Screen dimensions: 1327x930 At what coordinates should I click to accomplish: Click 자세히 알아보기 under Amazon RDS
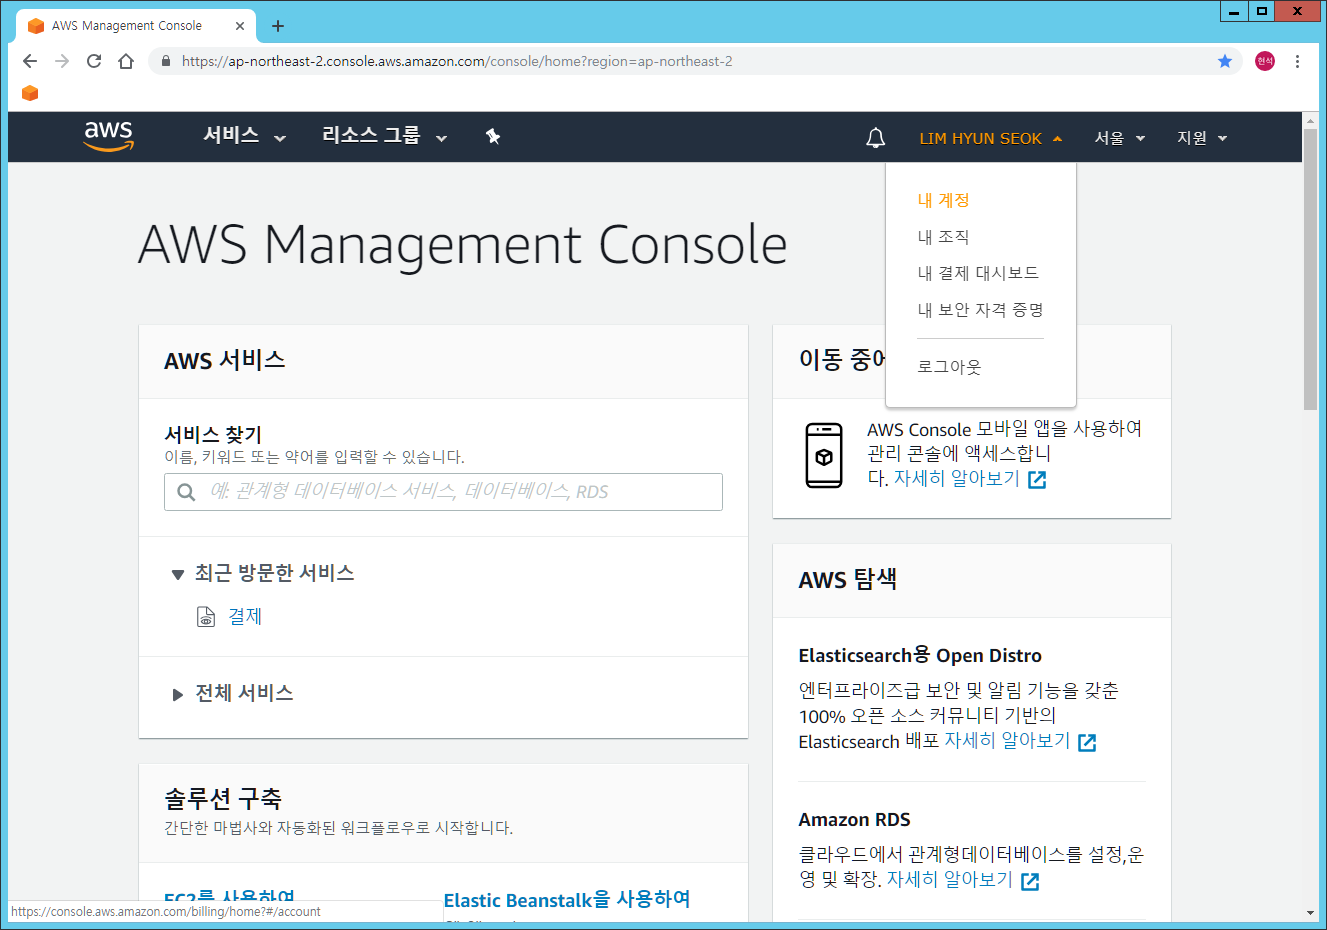point(950,880)
